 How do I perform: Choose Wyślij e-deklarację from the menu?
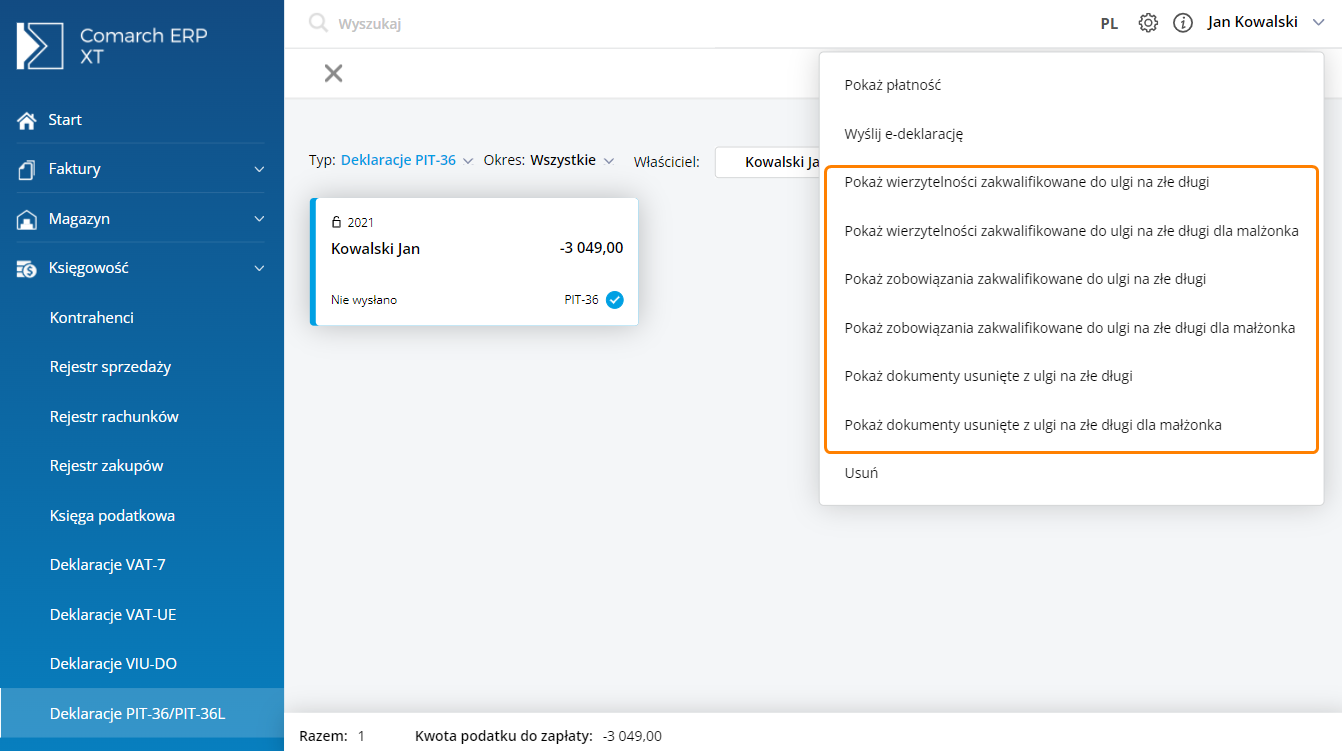pos(903,134)
